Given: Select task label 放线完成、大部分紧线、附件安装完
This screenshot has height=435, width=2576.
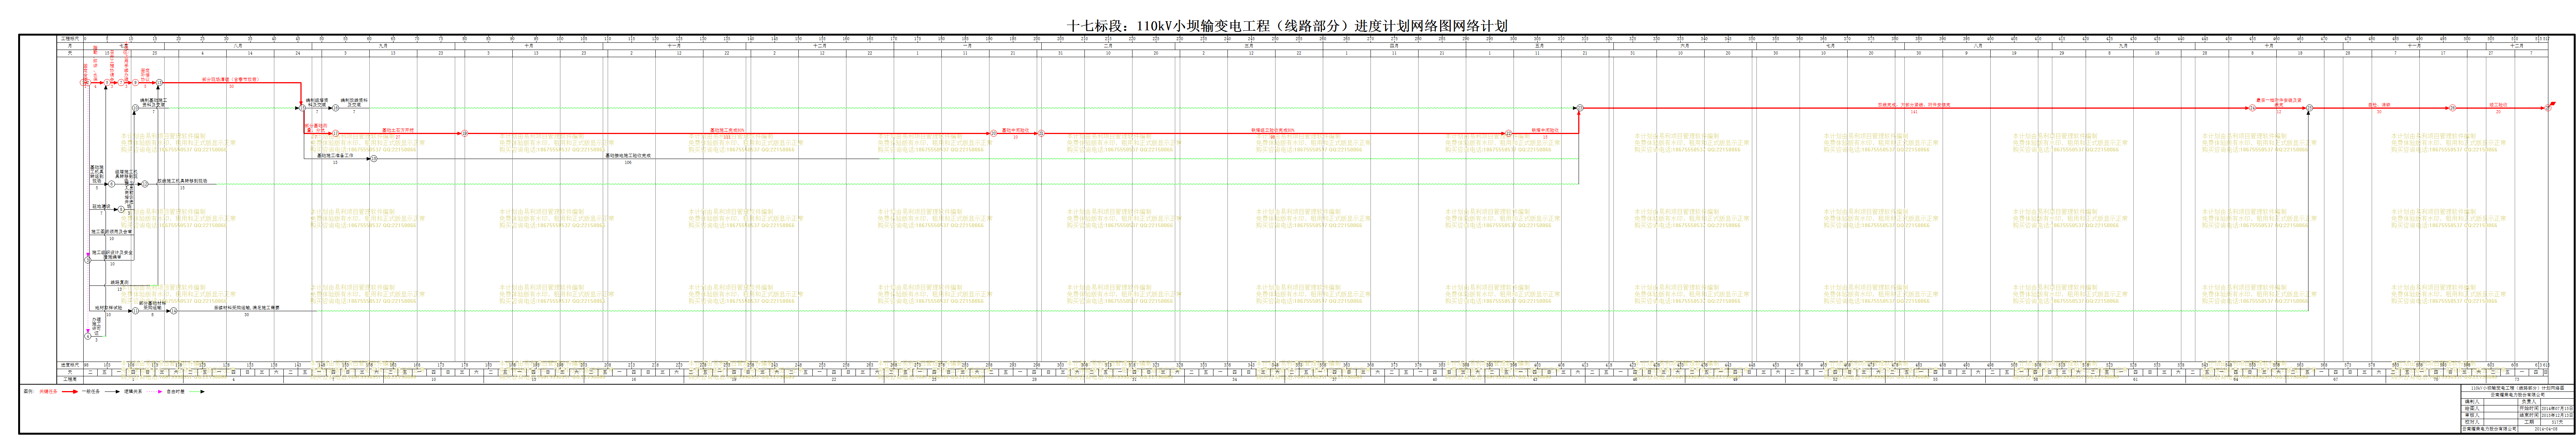Looking at the screenshot, I should pyautogui.click(x=1914, y=105).
